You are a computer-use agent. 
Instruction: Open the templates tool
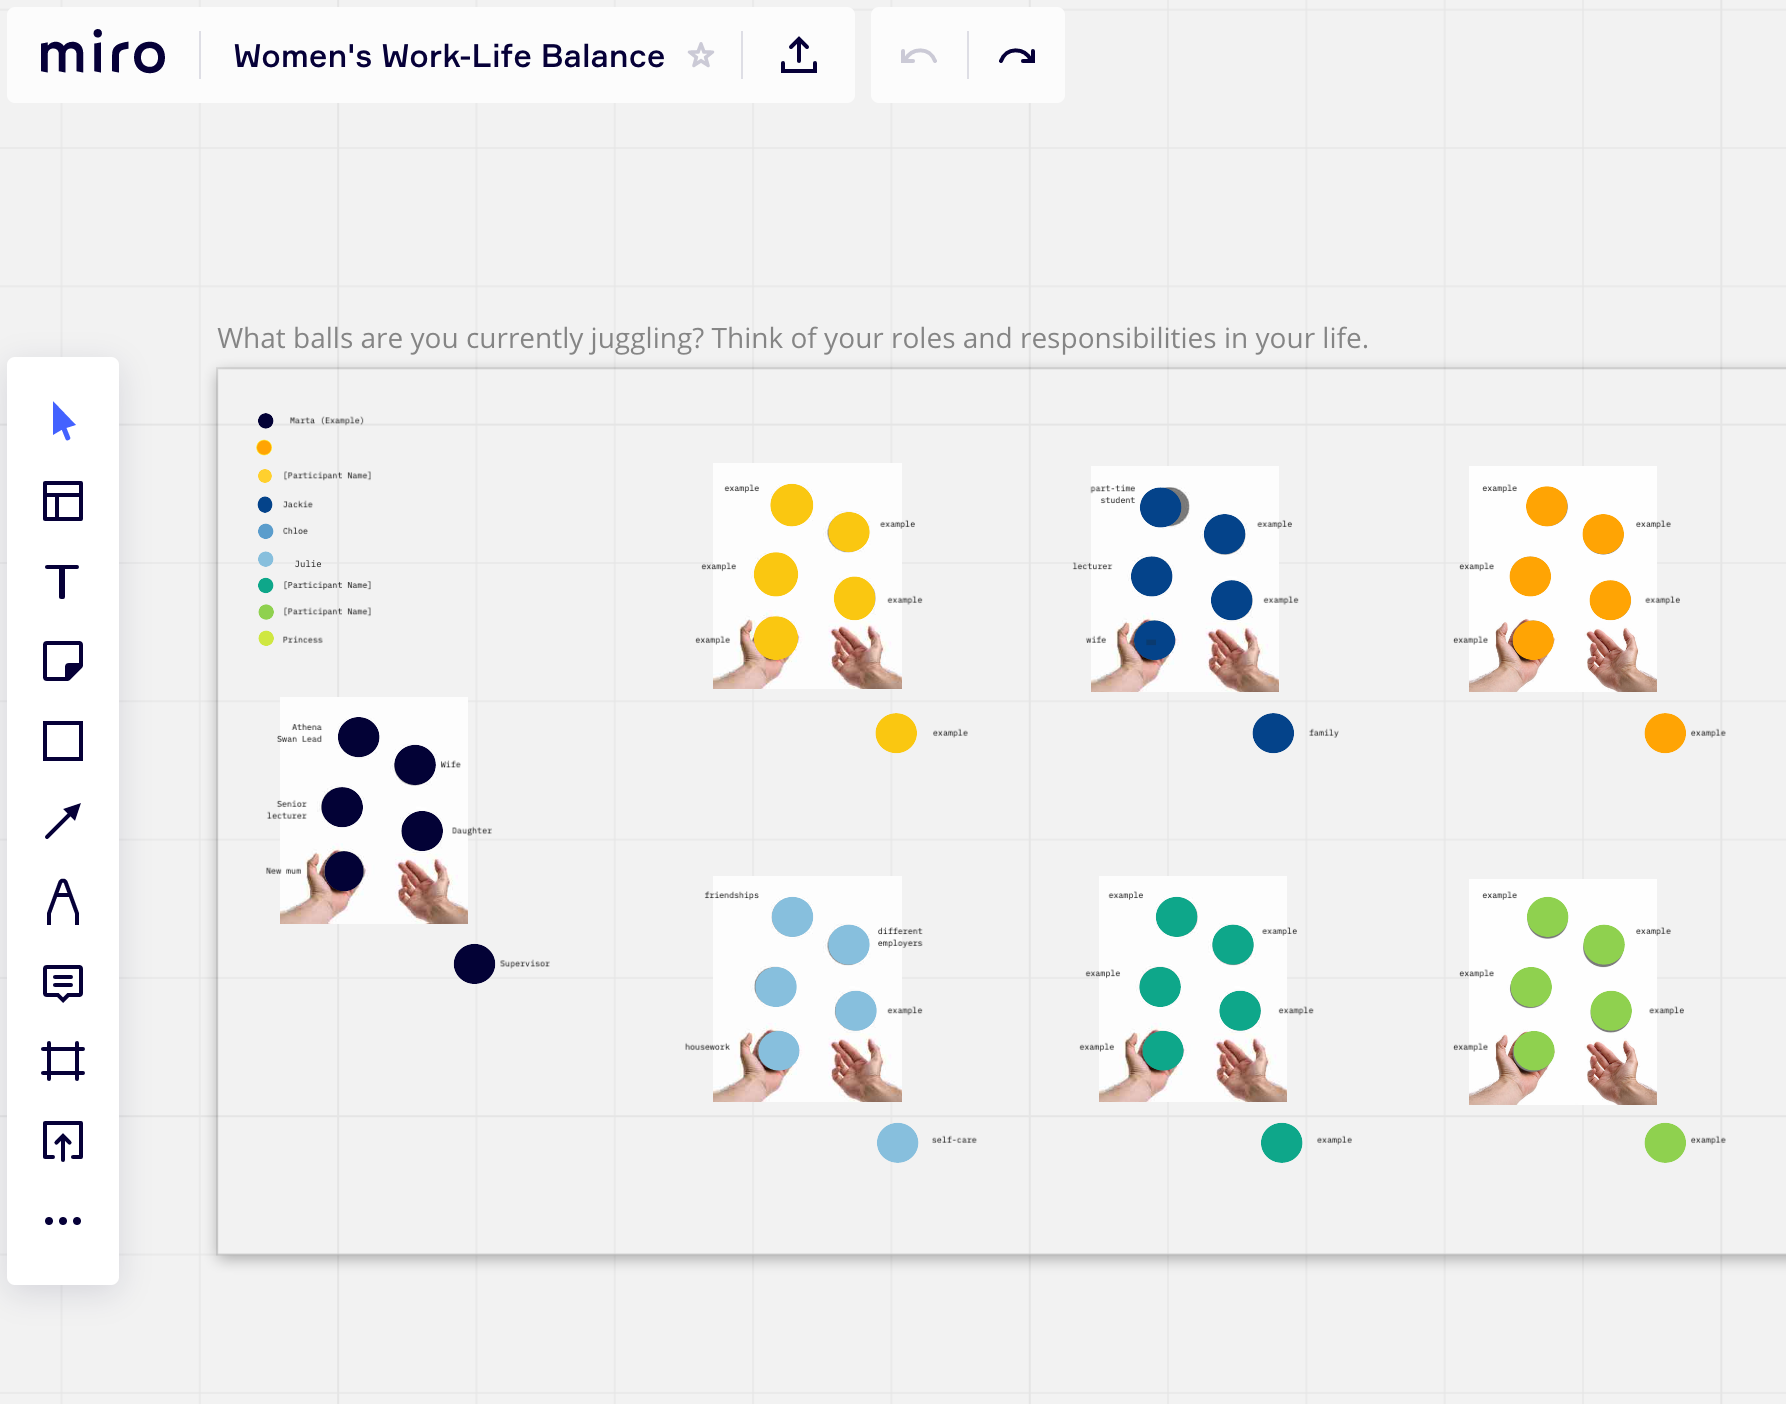(x=63, y=501)
